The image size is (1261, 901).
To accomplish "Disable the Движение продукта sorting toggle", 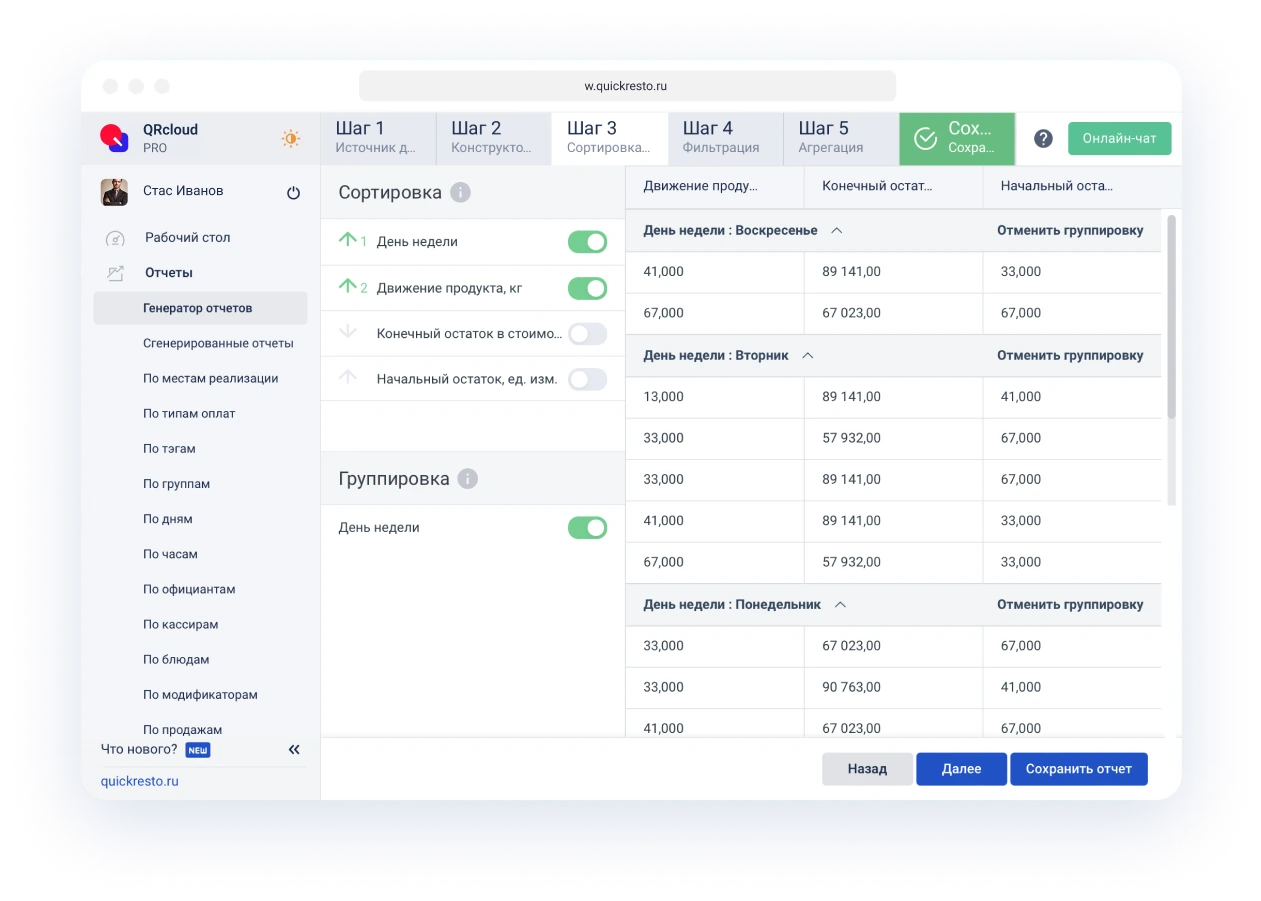I will point(587,287).
